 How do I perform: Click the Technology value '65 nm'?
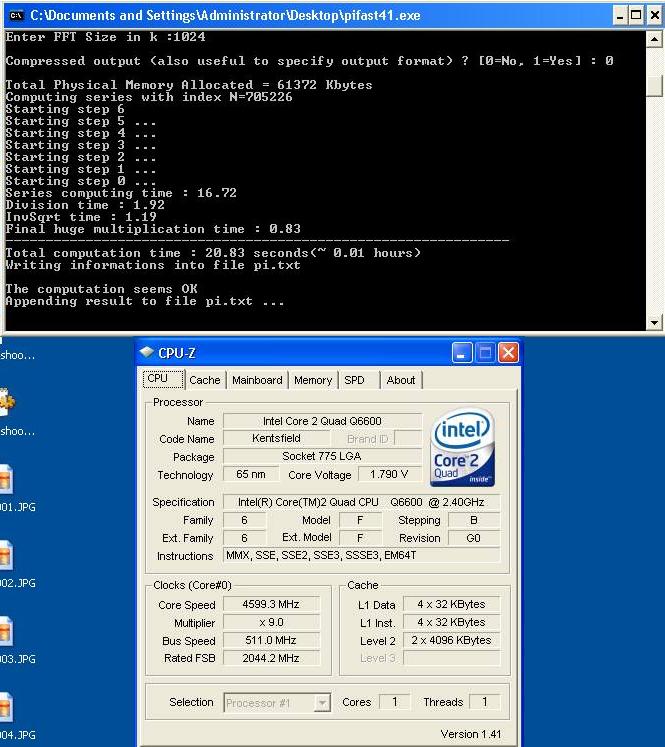(x=251, y=474)
